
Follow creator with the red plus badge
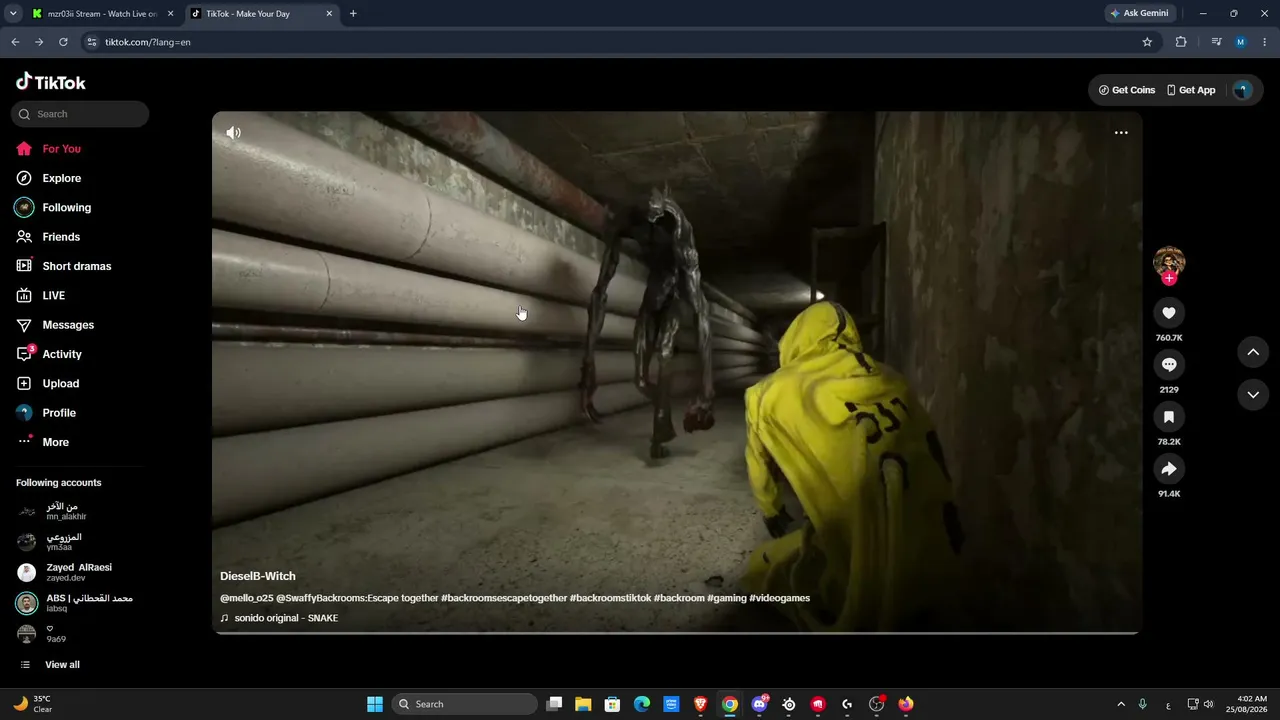coord(1169,278)
